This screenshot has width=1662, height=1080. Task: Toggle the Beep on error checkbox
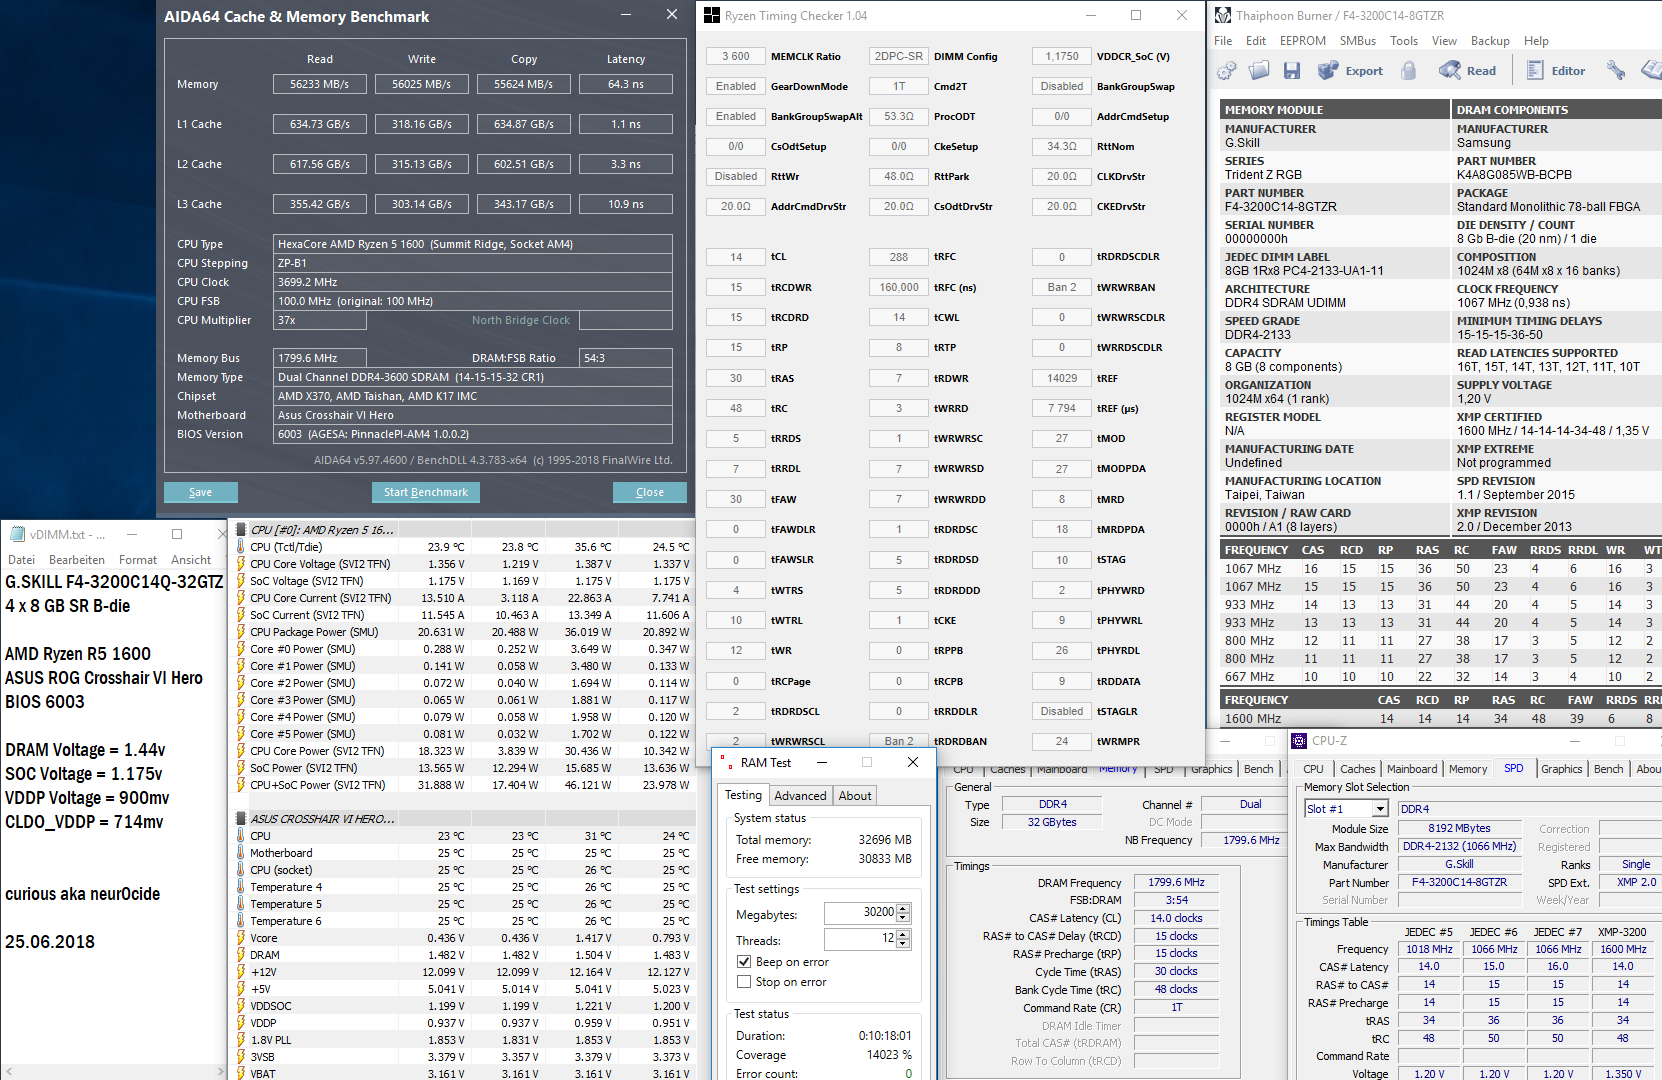(744, 962)
